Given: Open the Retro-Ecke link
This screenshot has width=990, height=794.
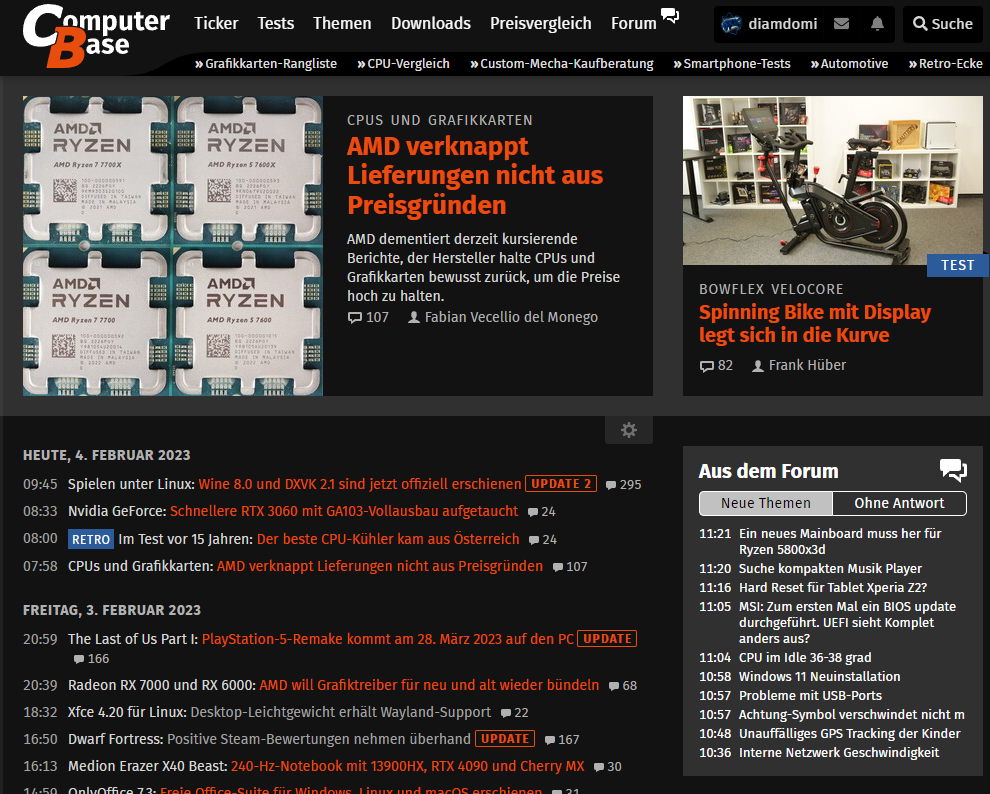Looking at the screenshot, I should 945,64.
